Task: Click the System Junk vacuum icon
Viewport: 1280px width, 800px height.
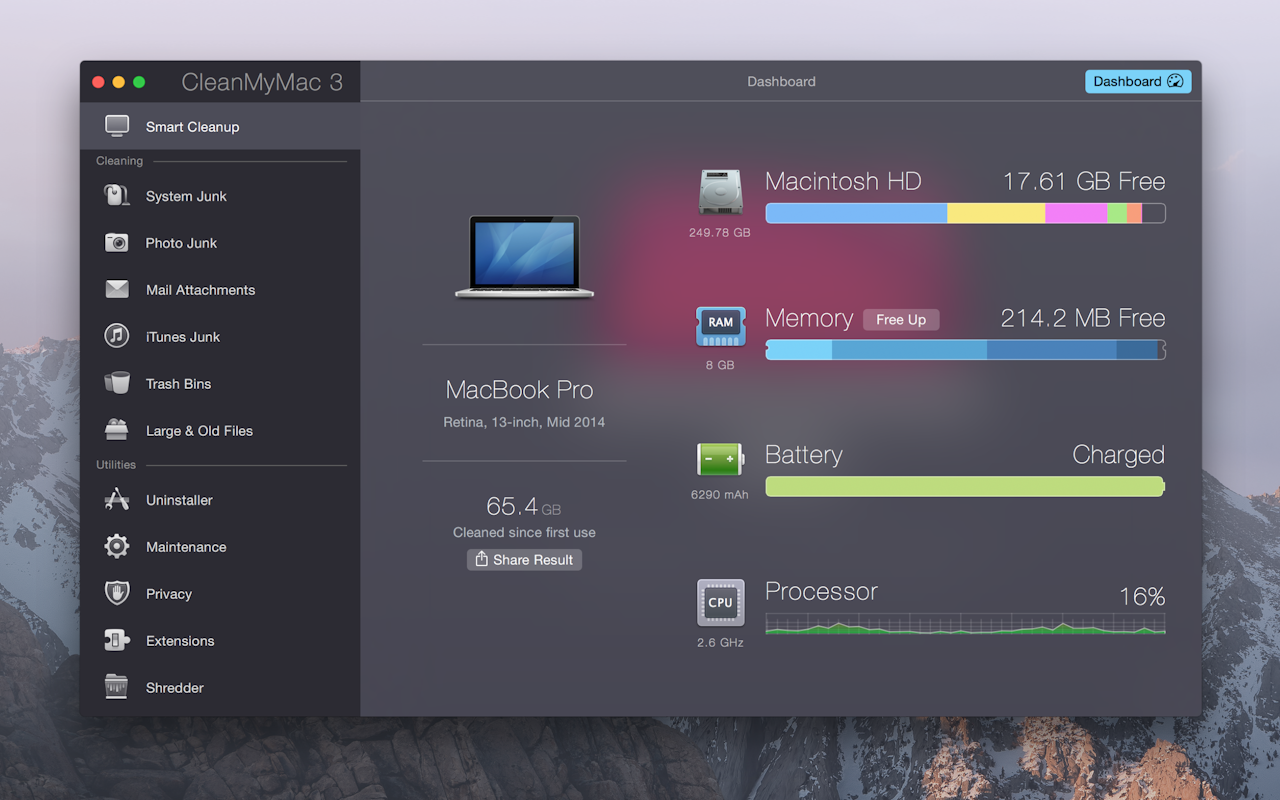Action: (x=117, y=196)
